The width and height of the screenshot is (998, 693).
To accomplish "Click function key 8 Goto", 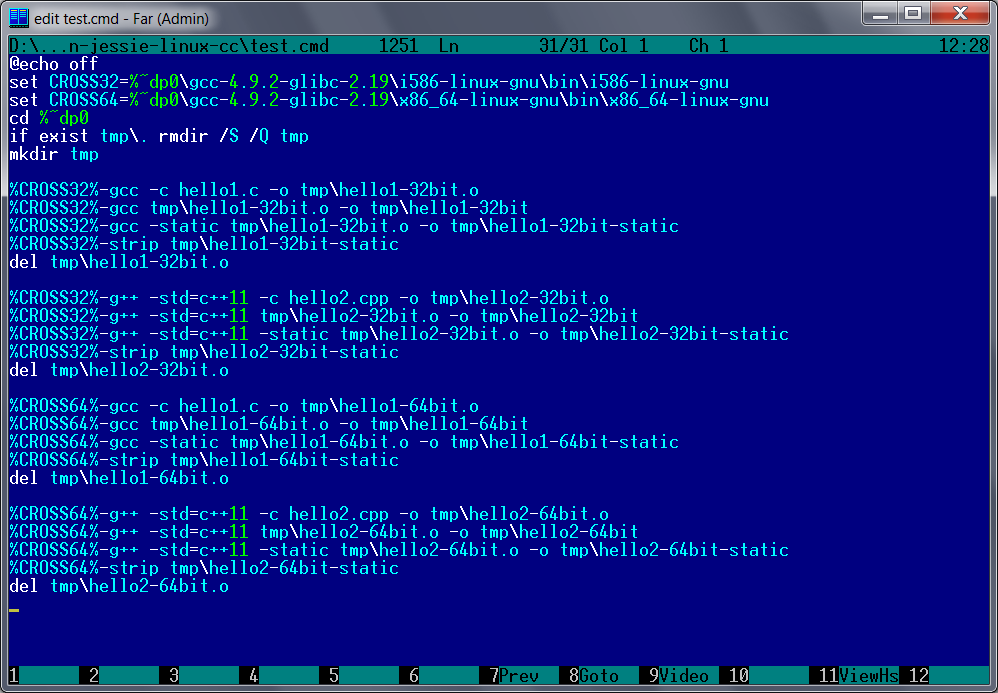I will (593, 675).
